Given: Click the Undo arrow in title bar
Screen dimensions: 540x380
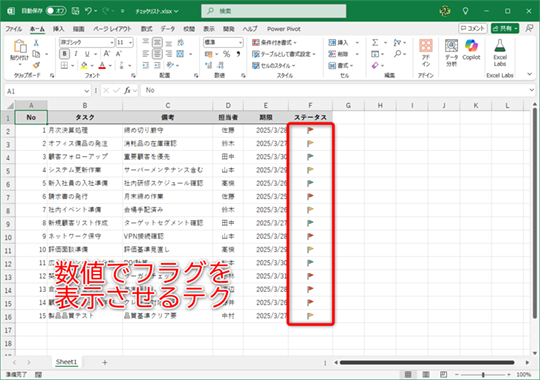Looking at the screenshot, I should (89, 11).
